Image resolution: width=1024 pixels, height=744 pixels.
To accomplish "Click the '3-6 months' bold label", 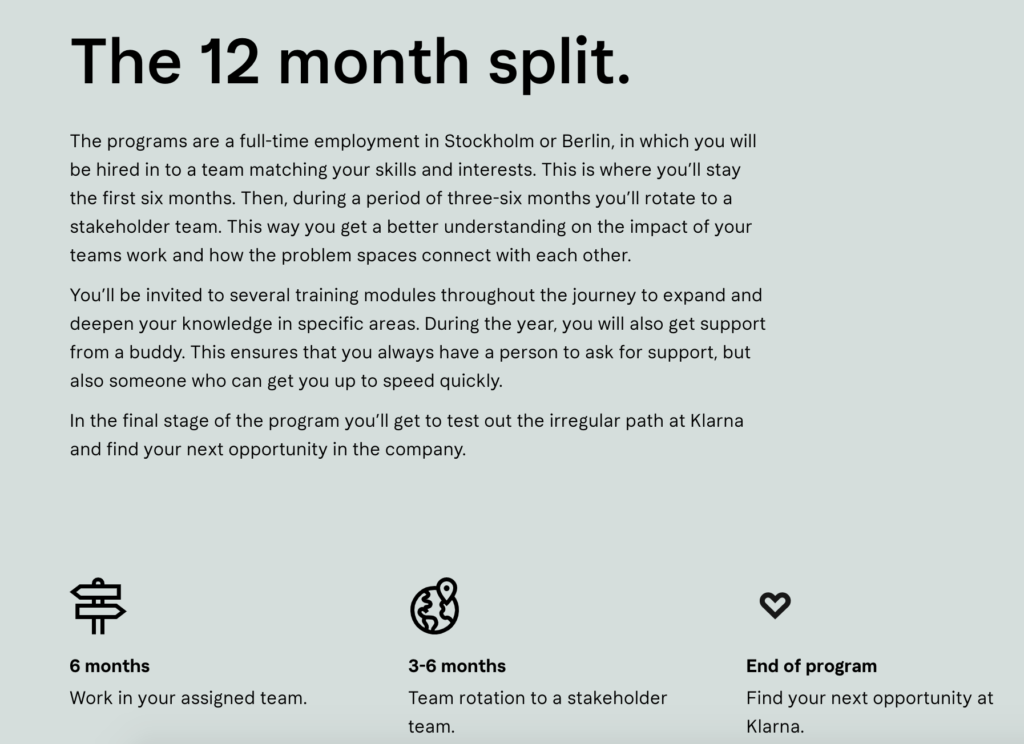I will (x=457, y=666).
